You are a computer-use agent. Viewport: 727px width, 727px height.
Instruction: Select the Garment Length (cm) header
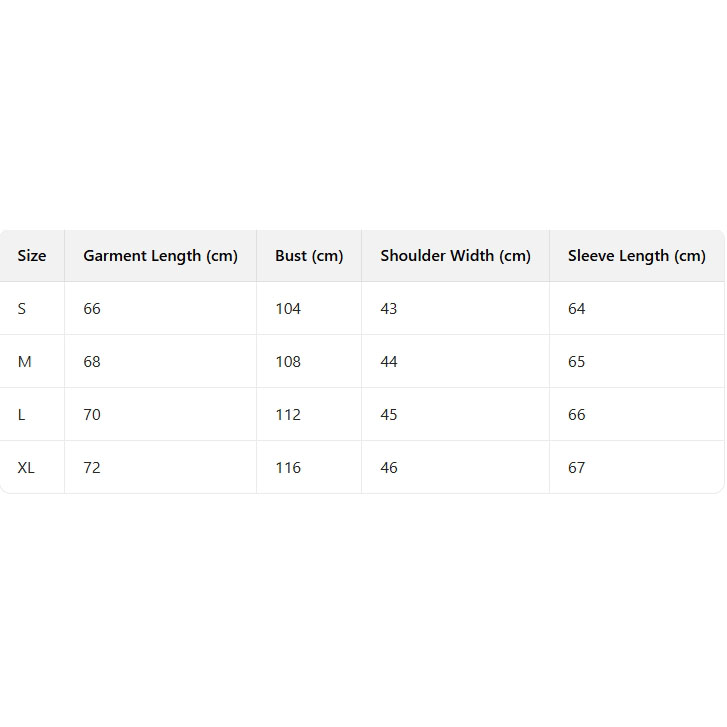[160, 256]
